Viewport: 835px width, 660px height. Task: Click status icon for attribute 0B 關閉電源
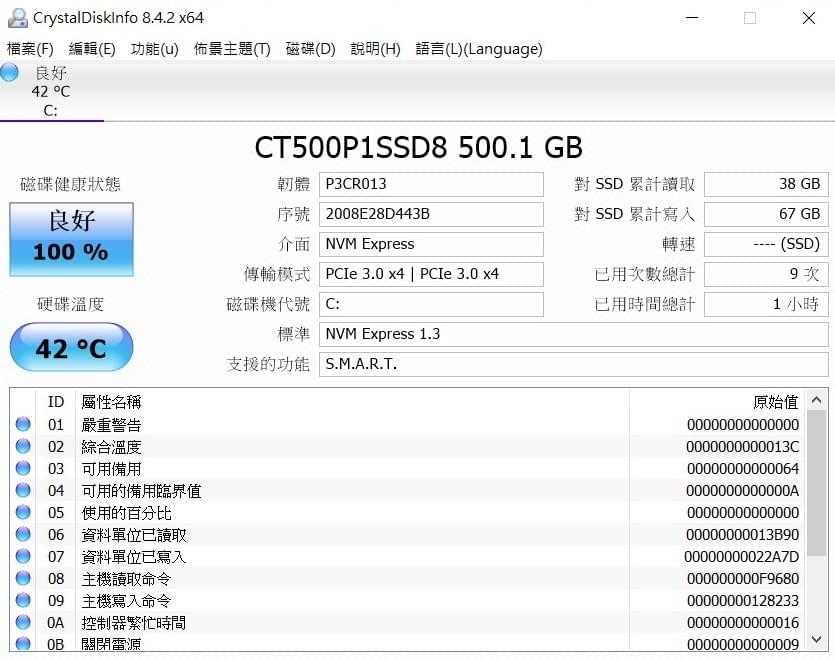(x=23, y=643)
